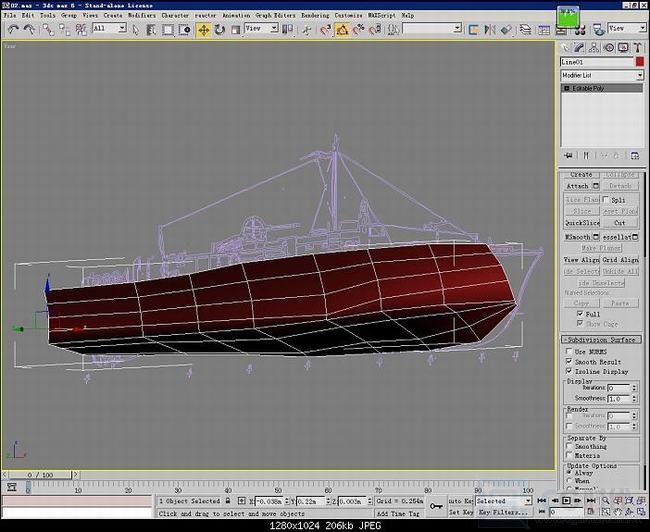Uncheck the Smooth Result checkbox
This screenshot has height=532, width=650.
click(569, 361)
